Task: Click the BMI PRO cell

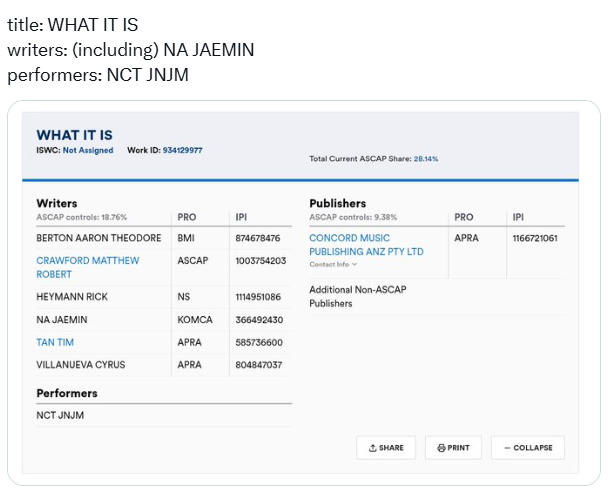Action: [186, 238]
